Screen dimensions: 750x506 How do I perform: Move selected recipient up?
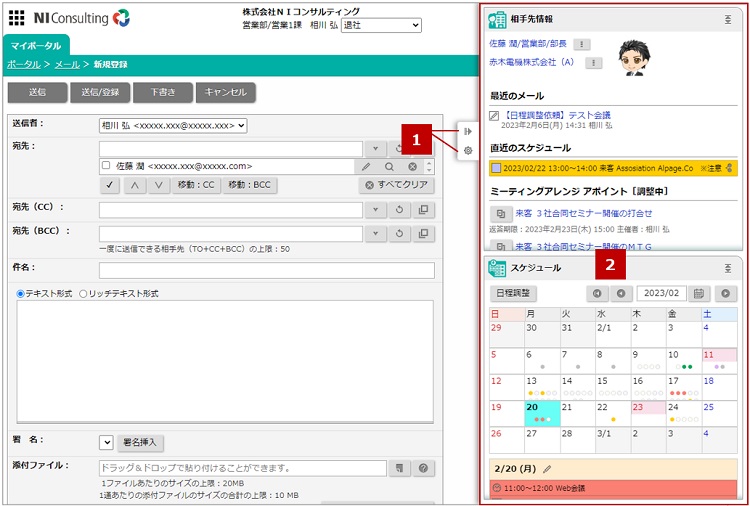click(x=135, y=185)
